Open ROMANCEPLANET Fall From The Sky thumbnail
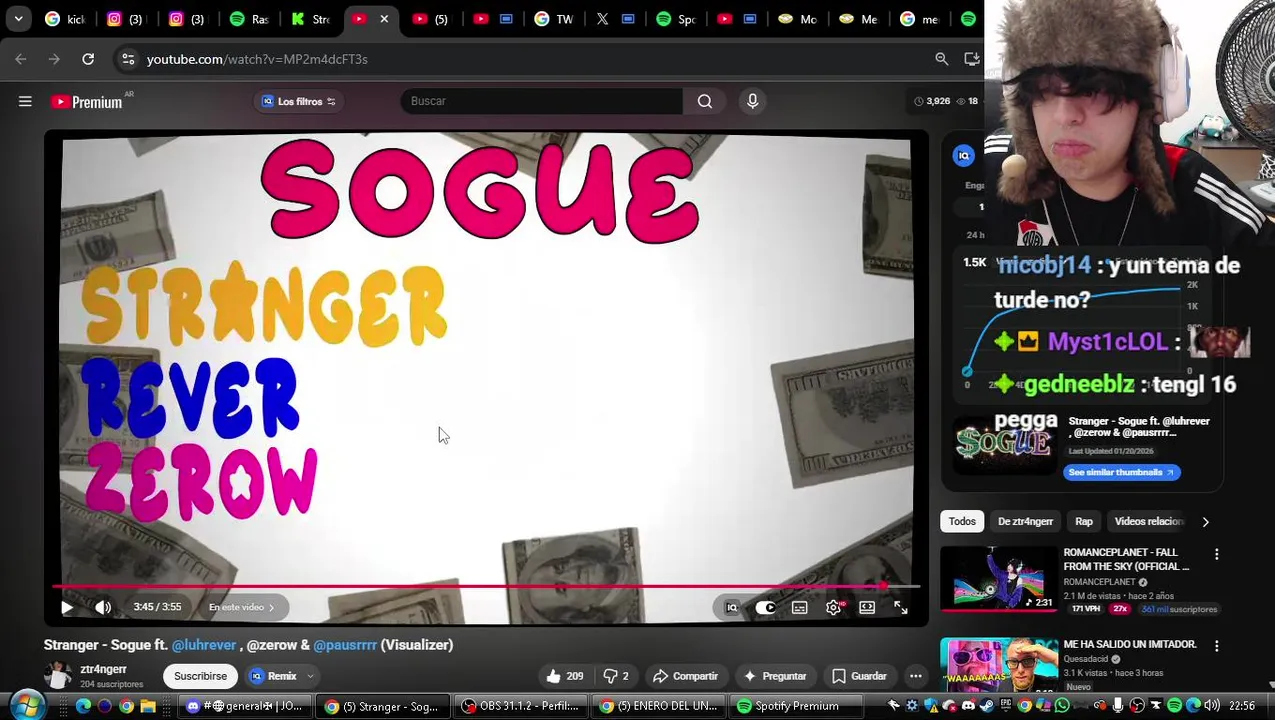 (999, 579)
